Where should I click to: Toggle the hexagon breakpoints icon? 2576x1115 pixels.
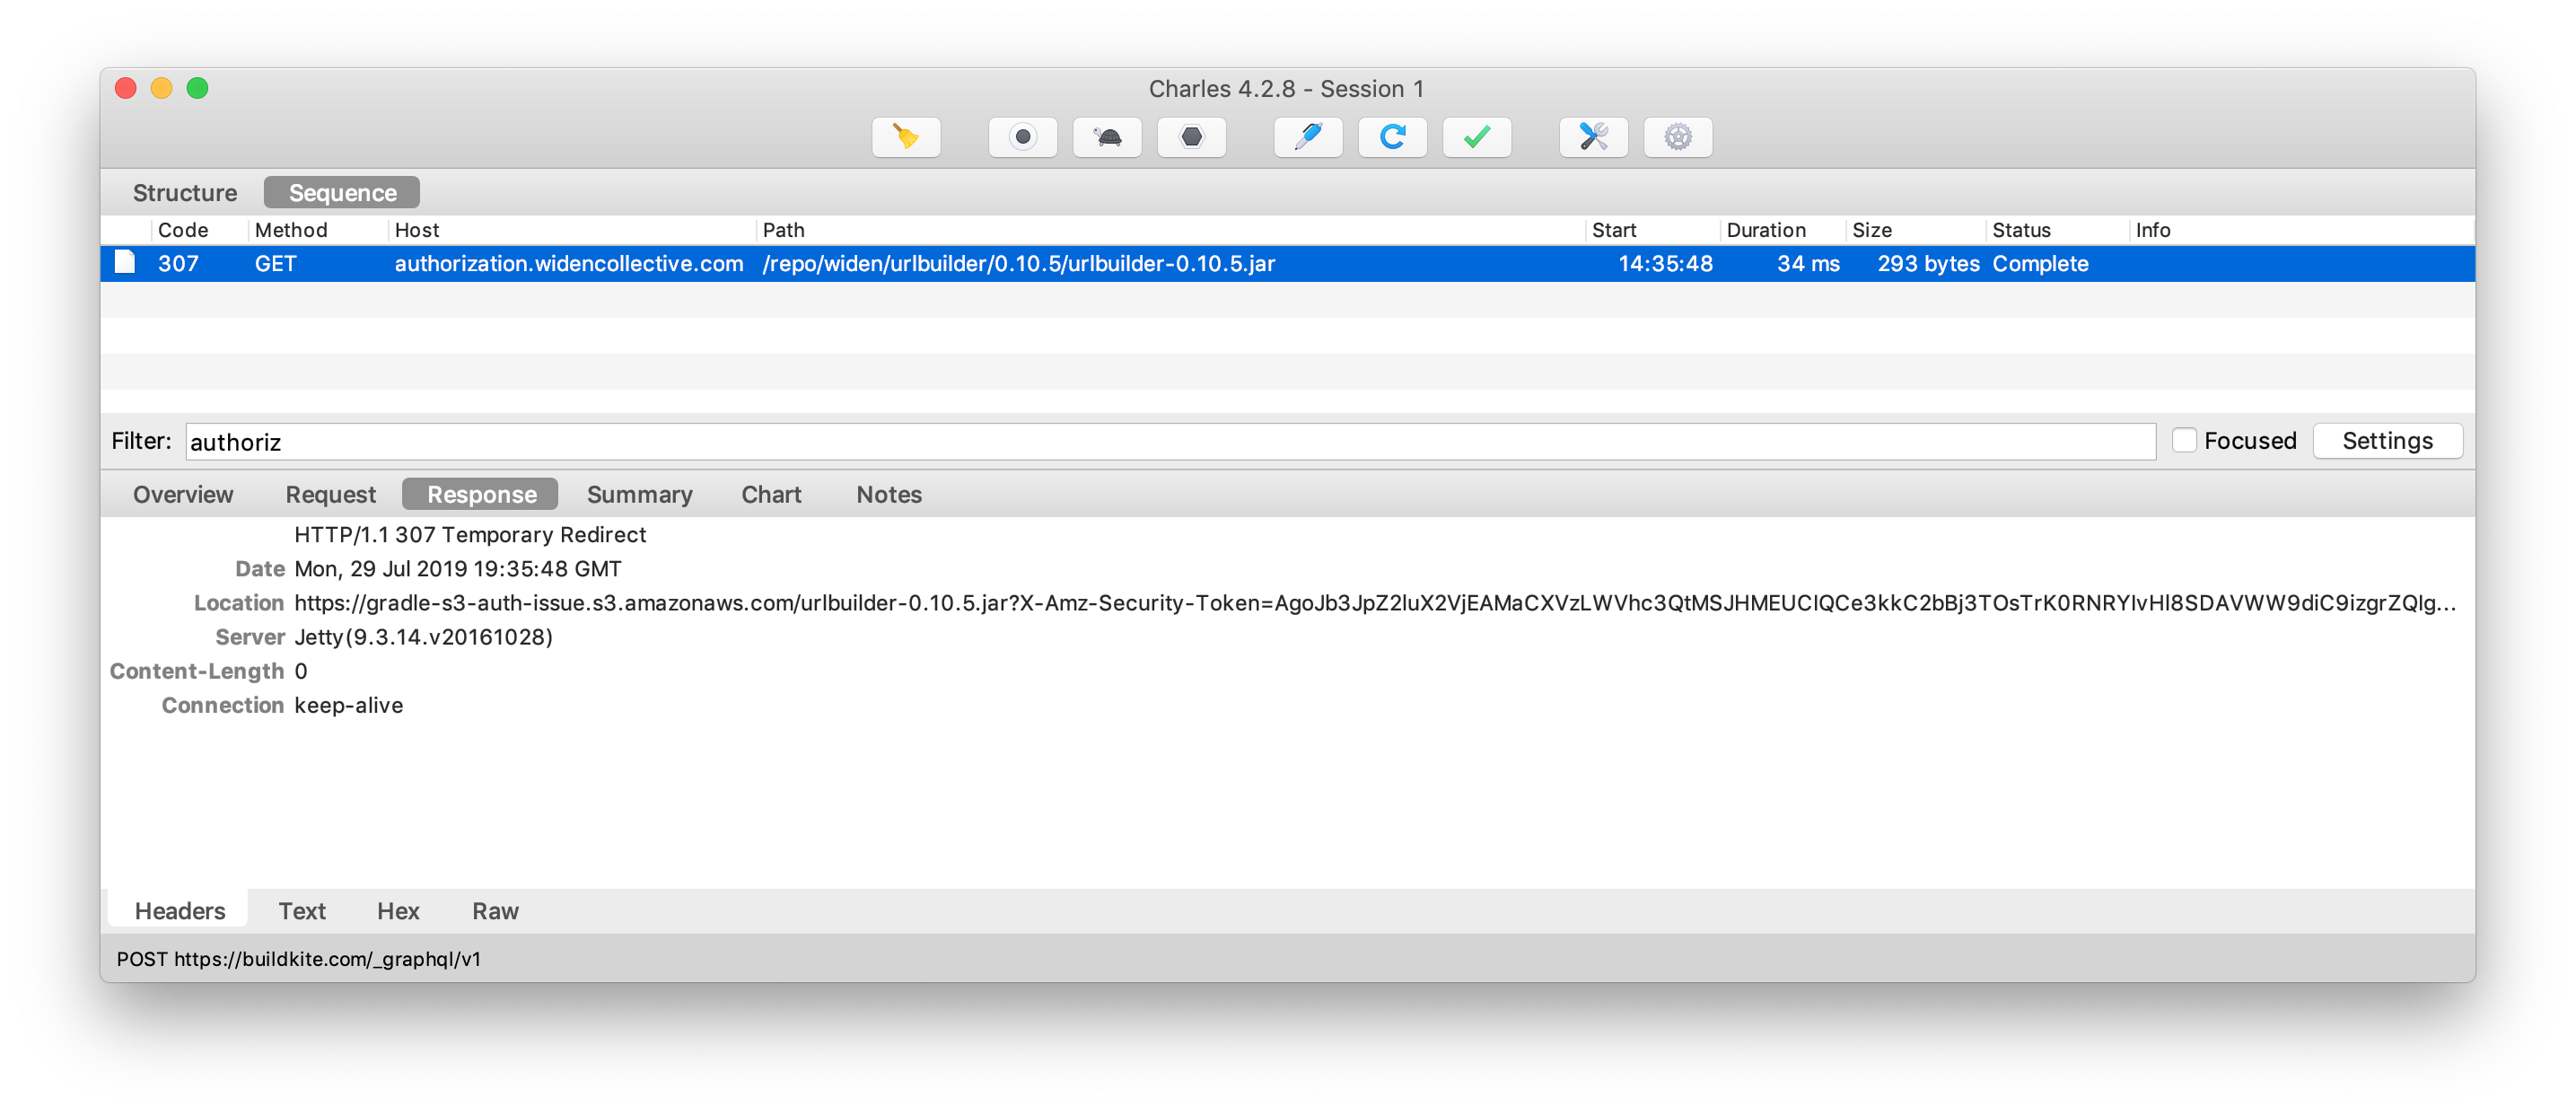1191,137
